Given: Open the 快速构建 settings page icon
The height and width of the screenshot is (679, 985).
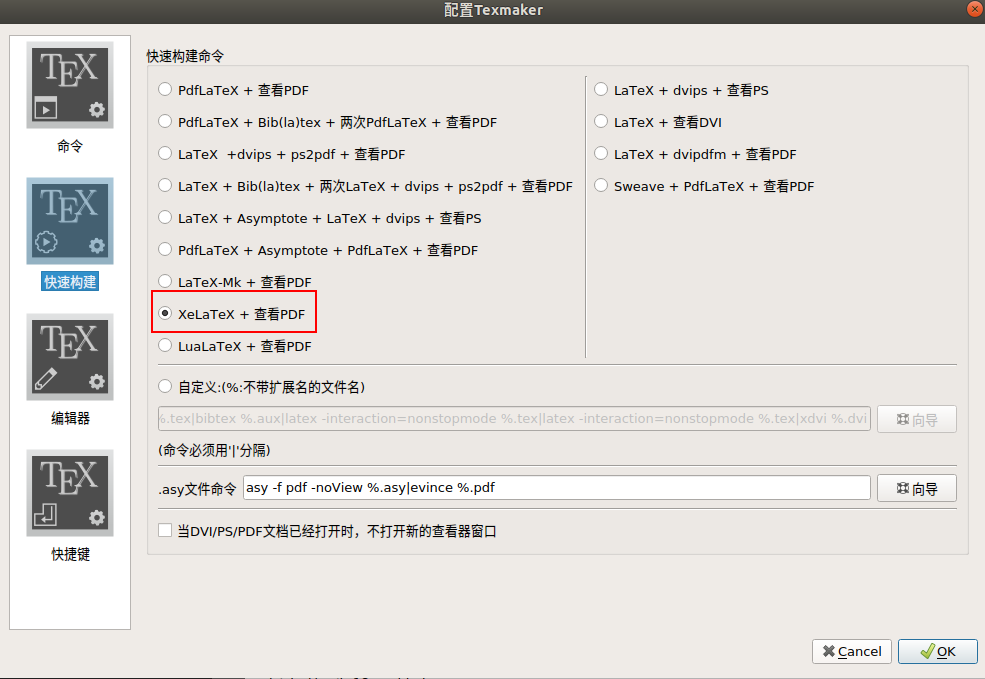Looking at the screenshot, I should 70,221.
